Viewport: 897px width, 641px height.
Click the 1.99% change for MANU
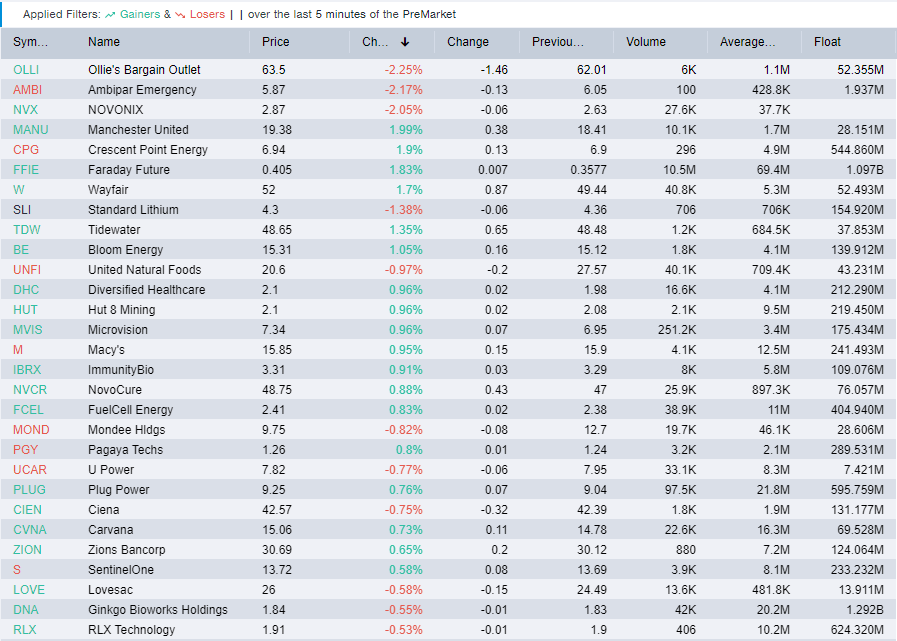pyautogui.click(x=406, y=130)
